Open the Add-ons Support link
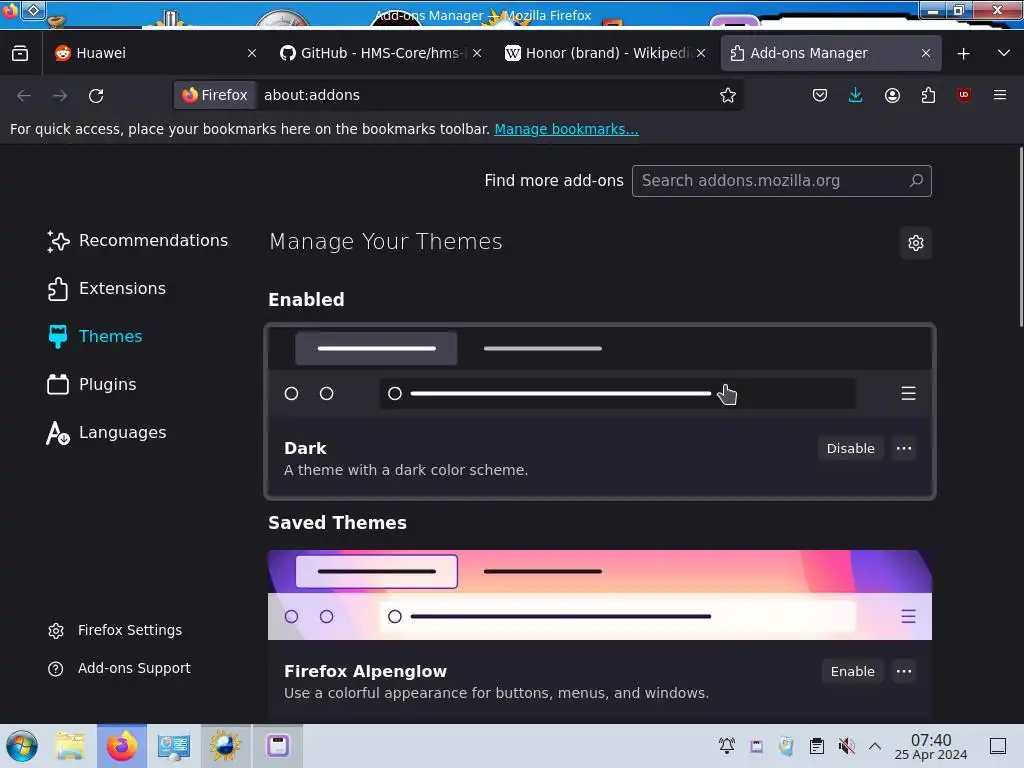 119,669
